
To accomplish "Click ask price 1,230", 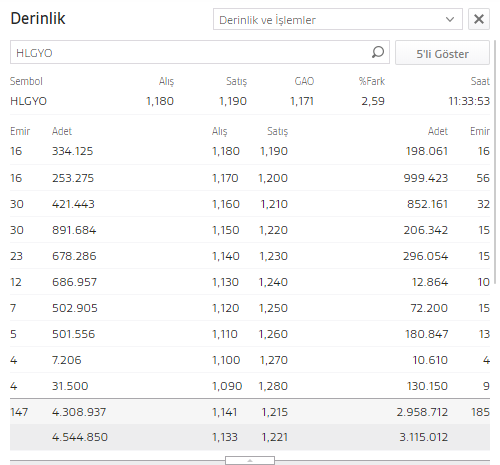I will [274, 256].
